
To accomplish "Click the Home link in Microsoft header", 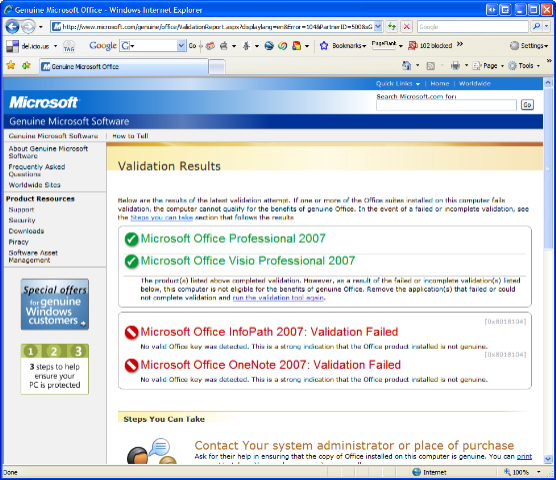I will pos(440,84).
